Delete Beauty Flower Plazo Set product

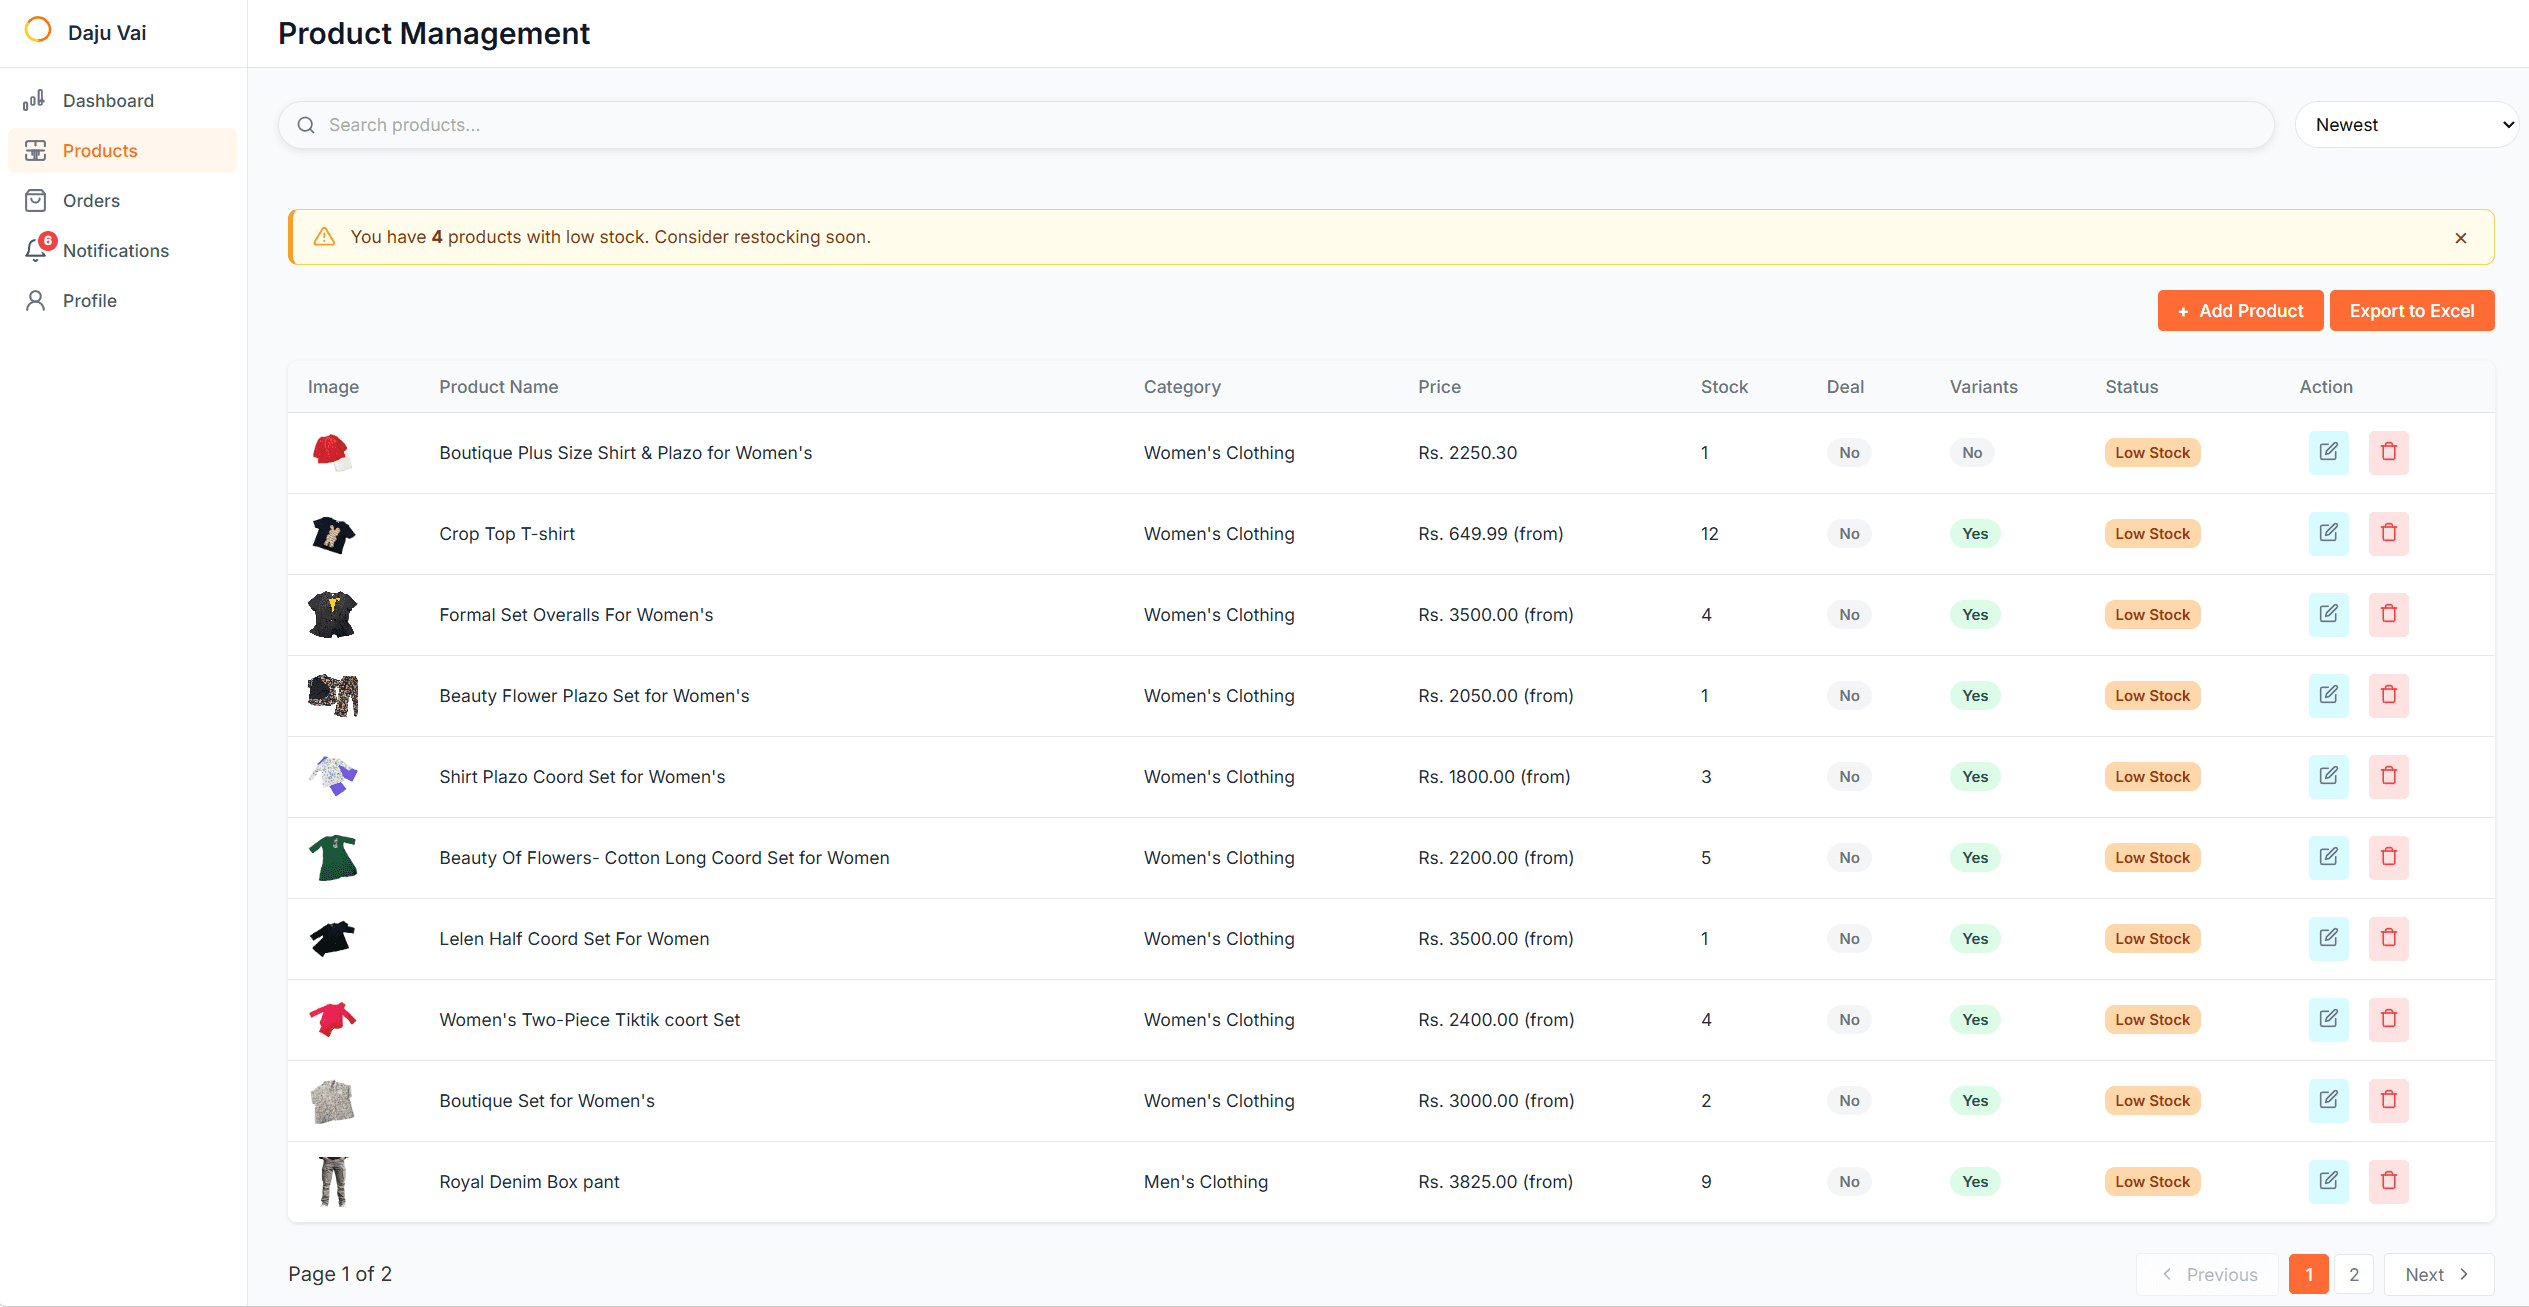click(2388, 695)
